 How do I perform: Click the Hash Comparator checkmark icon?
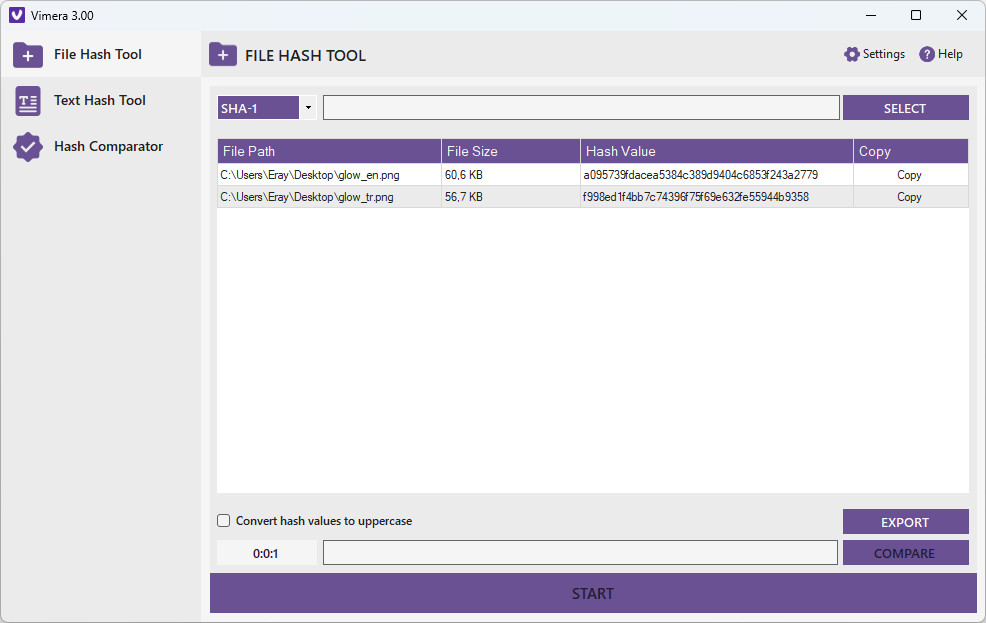[x=28, y=147]
